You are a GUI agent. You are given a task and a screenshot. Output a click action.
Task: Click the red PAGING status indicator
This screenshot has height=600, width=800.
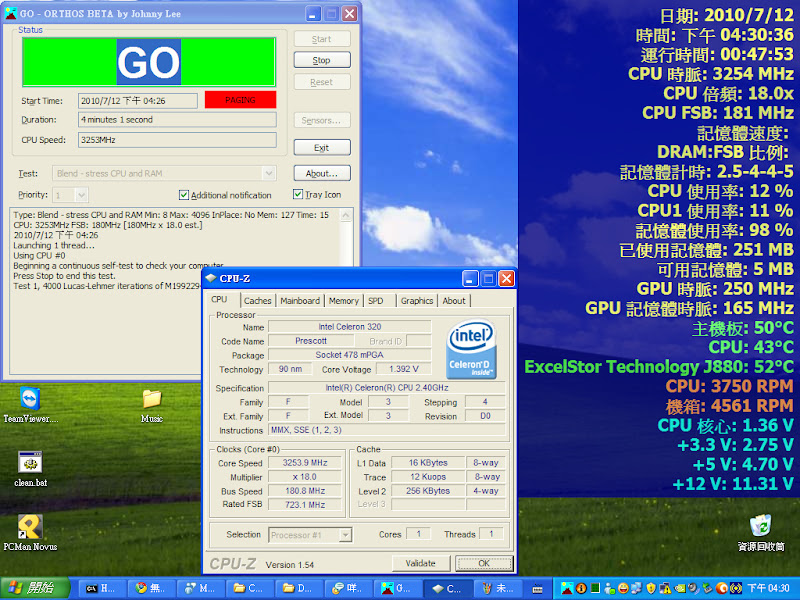tap(240, 100)
